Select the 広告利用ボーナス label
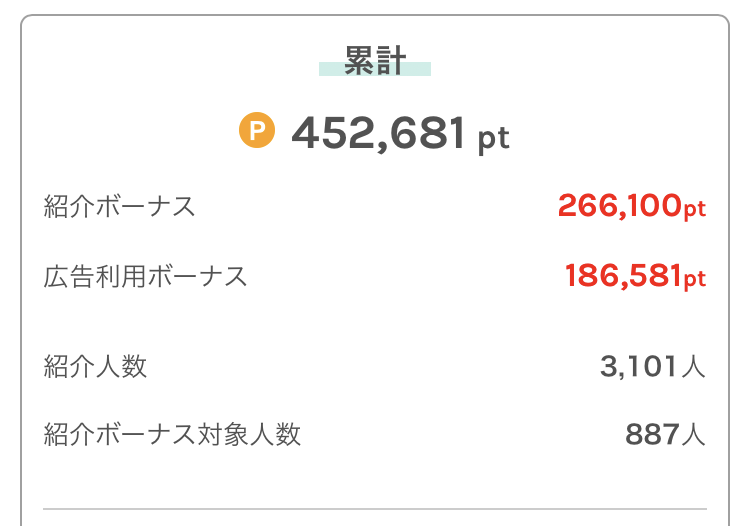 pos(145,276)
